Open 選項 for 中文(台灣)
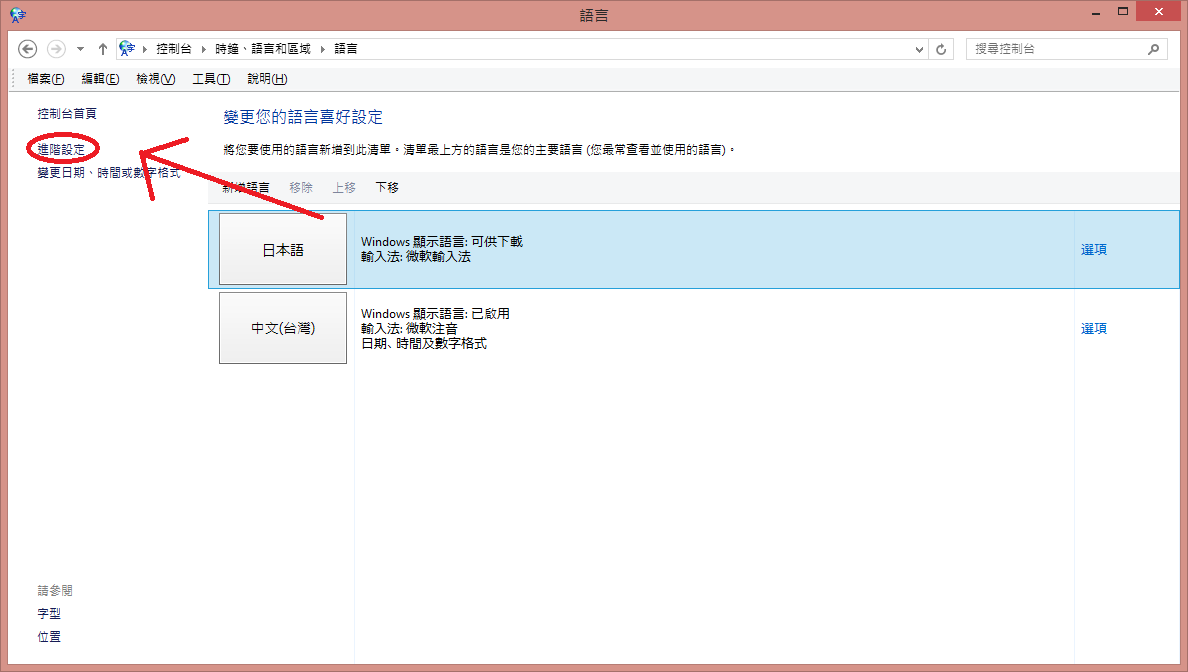Image resolution: width=1188 pixels, height=672 pixels. click(1094, 328)
